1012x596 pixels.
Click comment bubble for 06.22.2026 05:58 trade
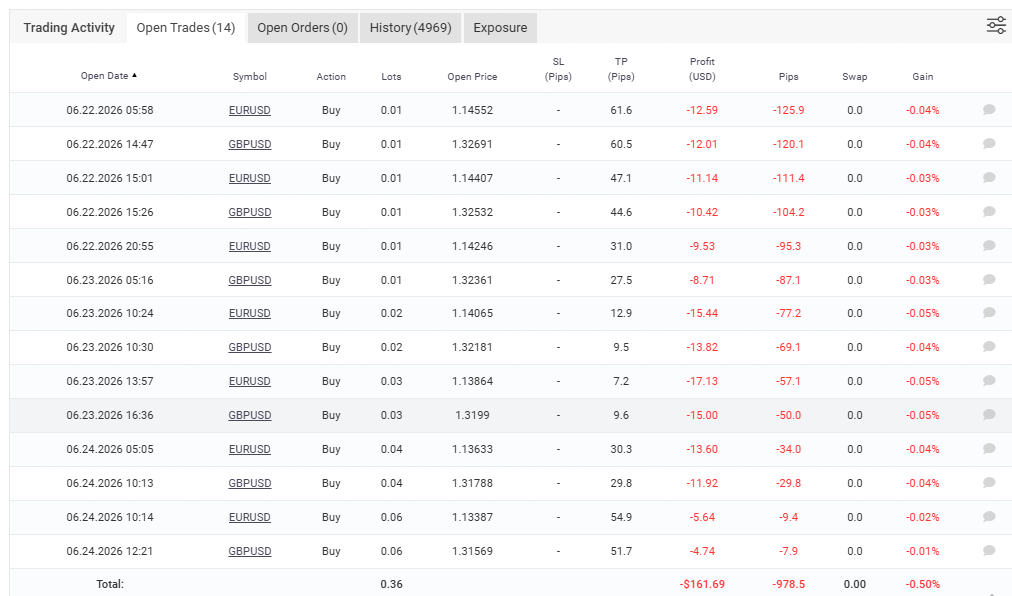coord(989,110)
